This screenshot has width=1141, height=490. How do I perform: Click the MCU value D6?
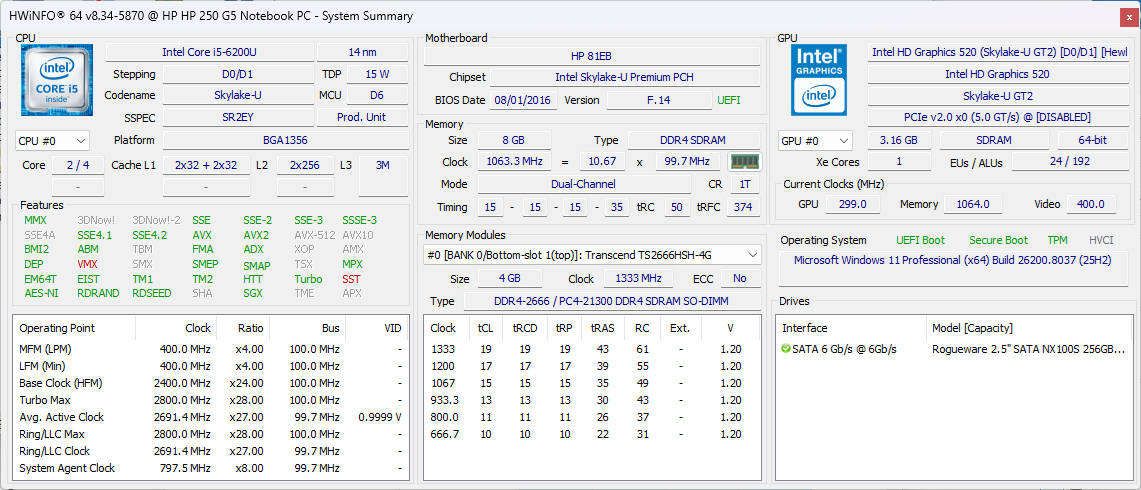click(x=377, y=95)
